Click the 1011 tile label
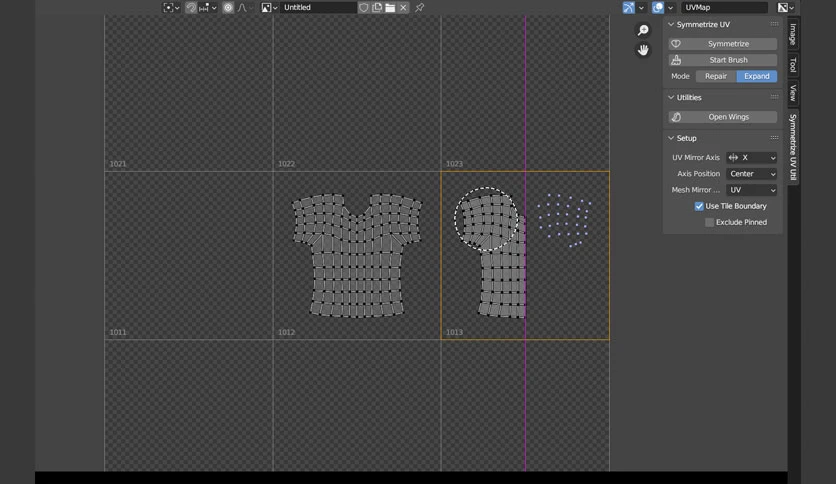 (118, 332)
